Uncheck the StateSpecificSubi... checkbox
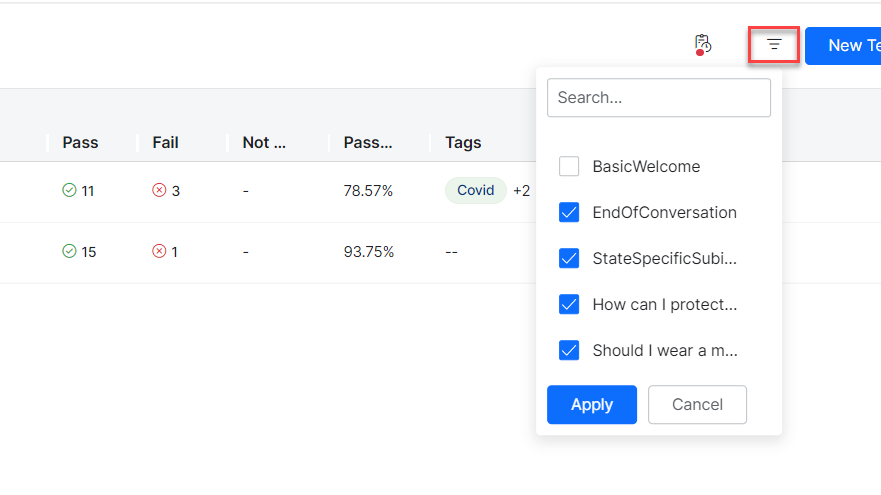The image size is (881, 495). 569,259
